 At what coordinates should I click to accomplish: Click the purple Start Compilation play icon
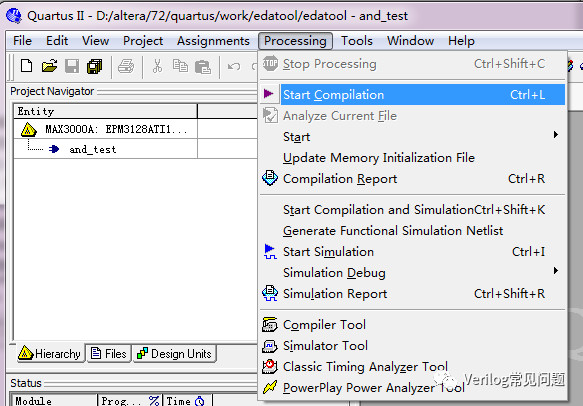269,94
